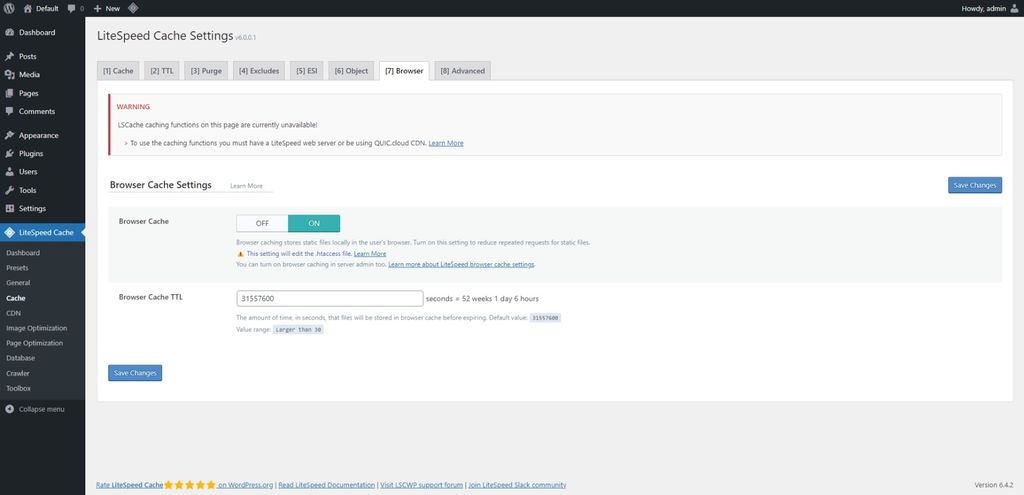
Task: Click the Appearance brush icon
Action: pyautogui.click(x=9, y=136)
